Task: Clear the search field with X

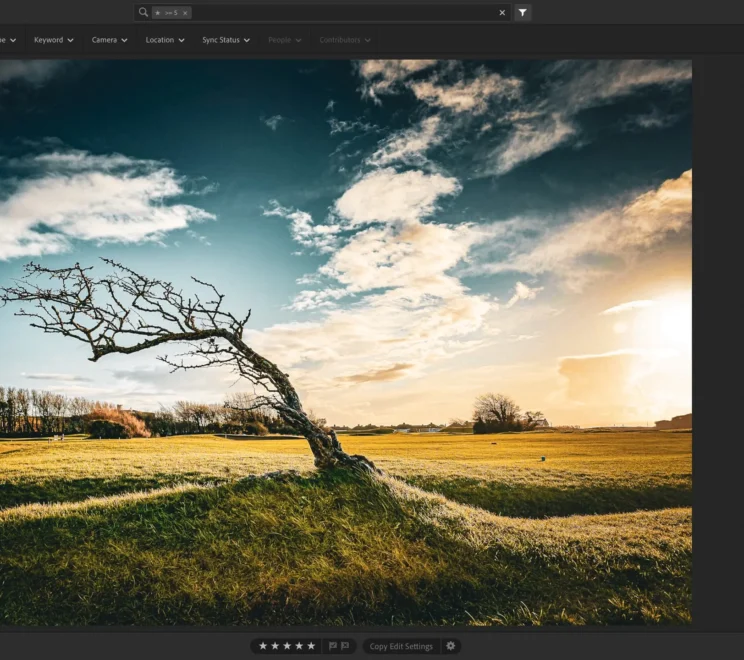Action: (x=502, y=13)
